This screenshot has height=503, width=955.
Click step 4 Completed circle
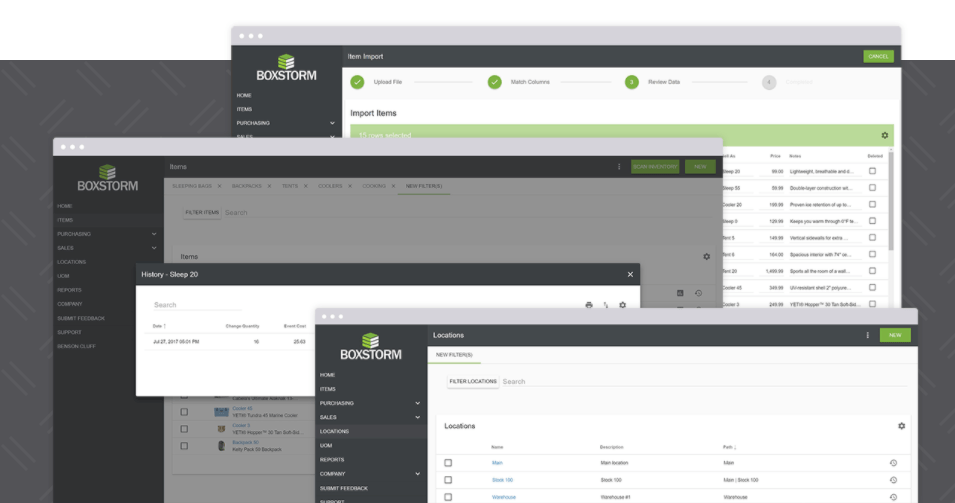pos(769,82)
